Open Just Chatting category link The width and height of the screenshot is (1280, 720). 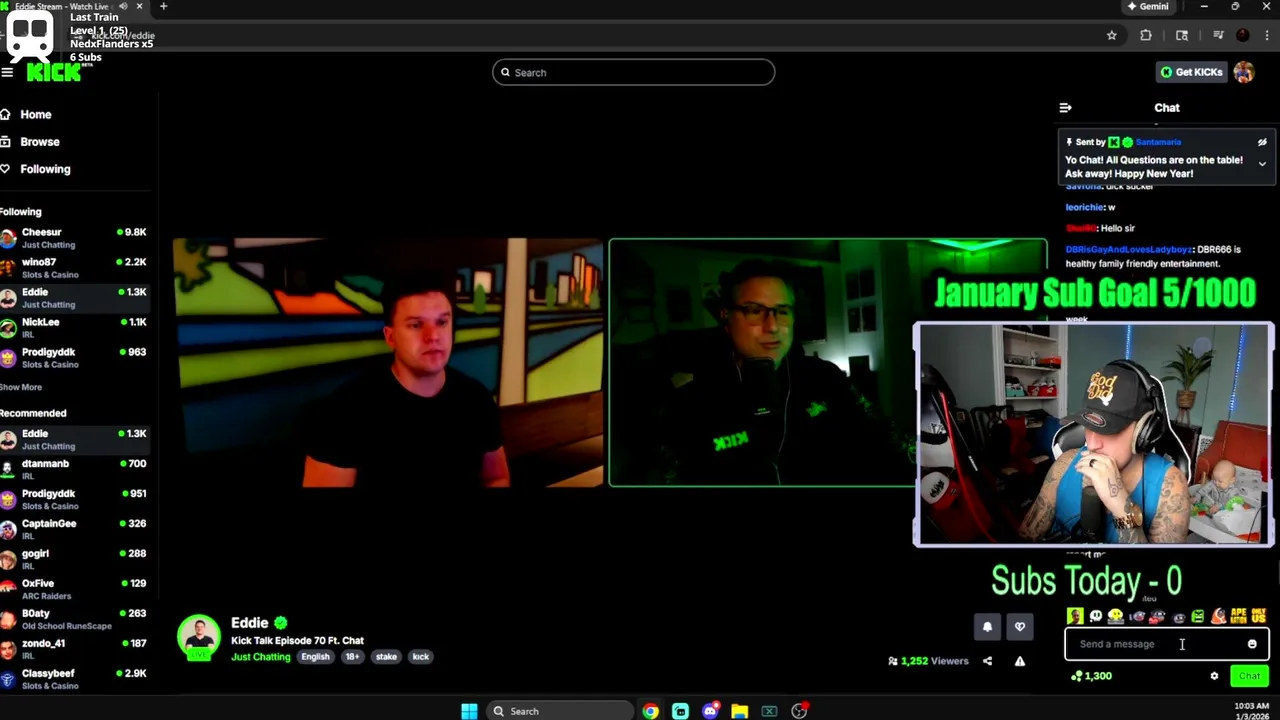tap(261, 657)
